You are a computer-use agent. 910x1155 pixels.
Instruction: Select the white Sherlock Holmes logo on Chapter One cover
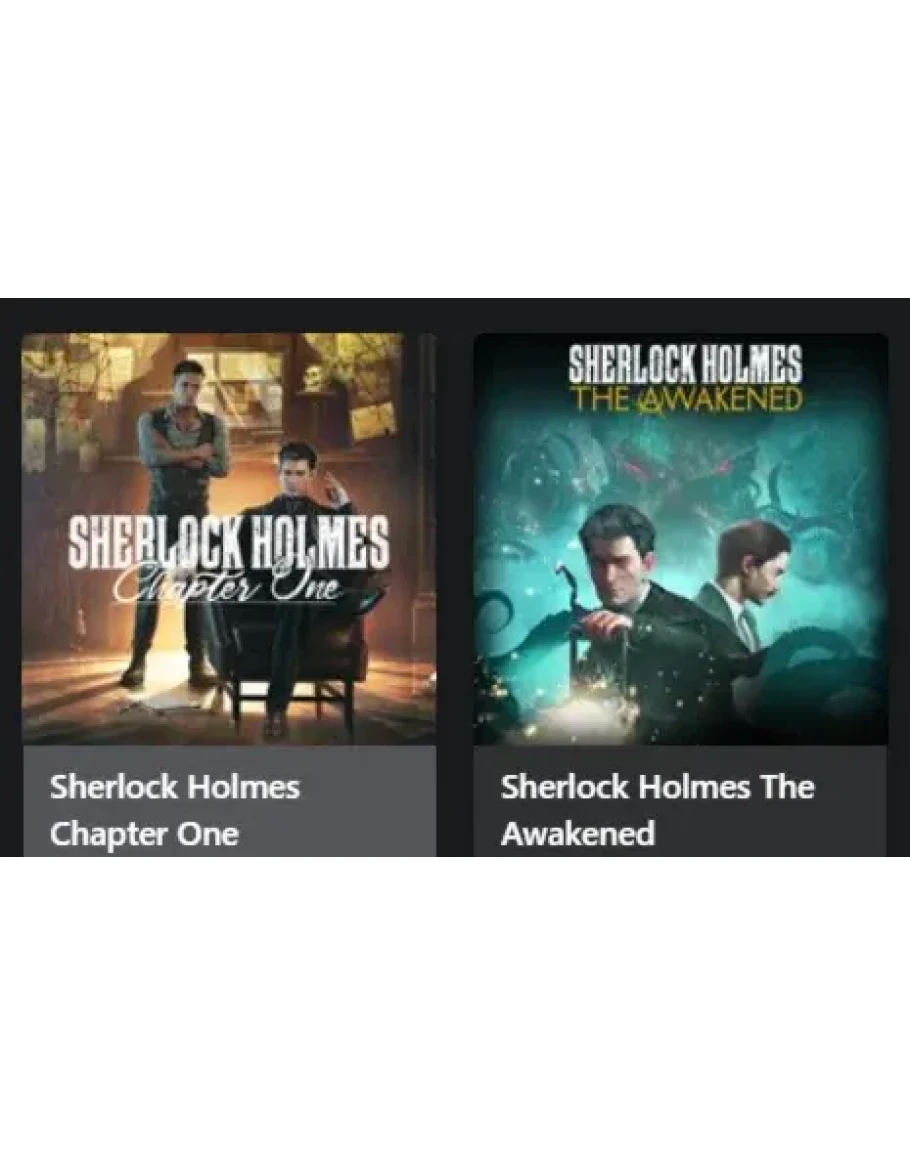tap(228, 541)
